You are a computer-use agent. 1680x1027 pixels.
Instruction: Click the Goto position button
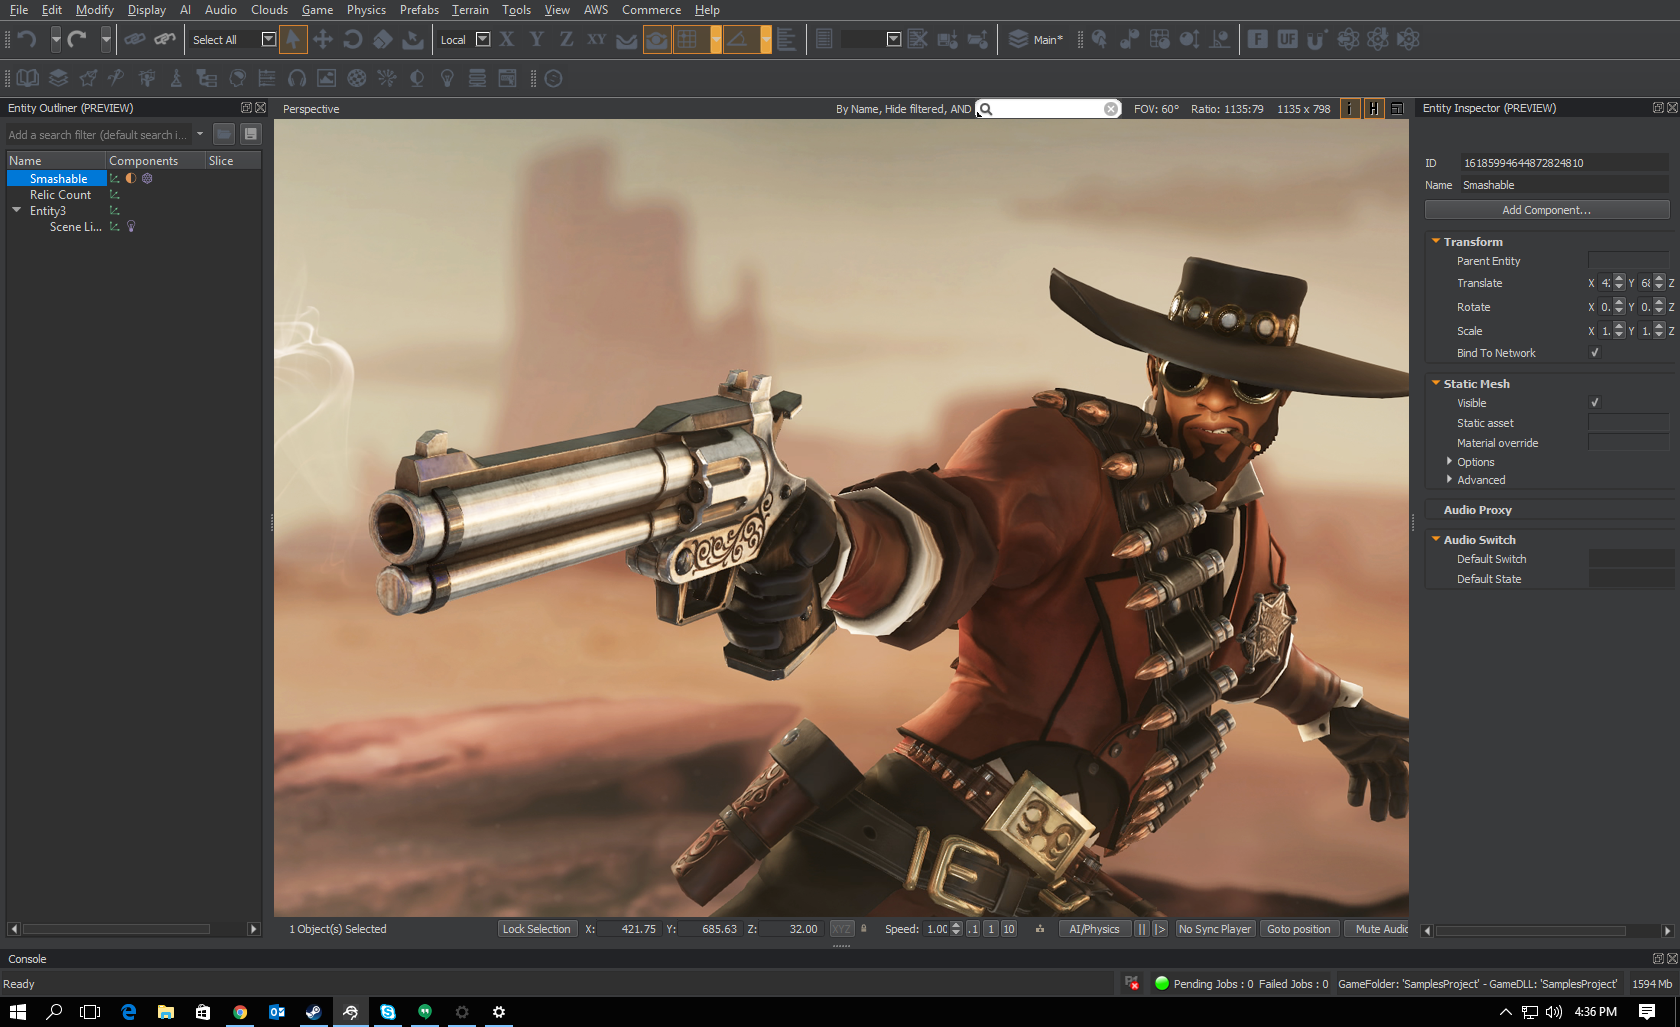click(x=1299, y=929)
